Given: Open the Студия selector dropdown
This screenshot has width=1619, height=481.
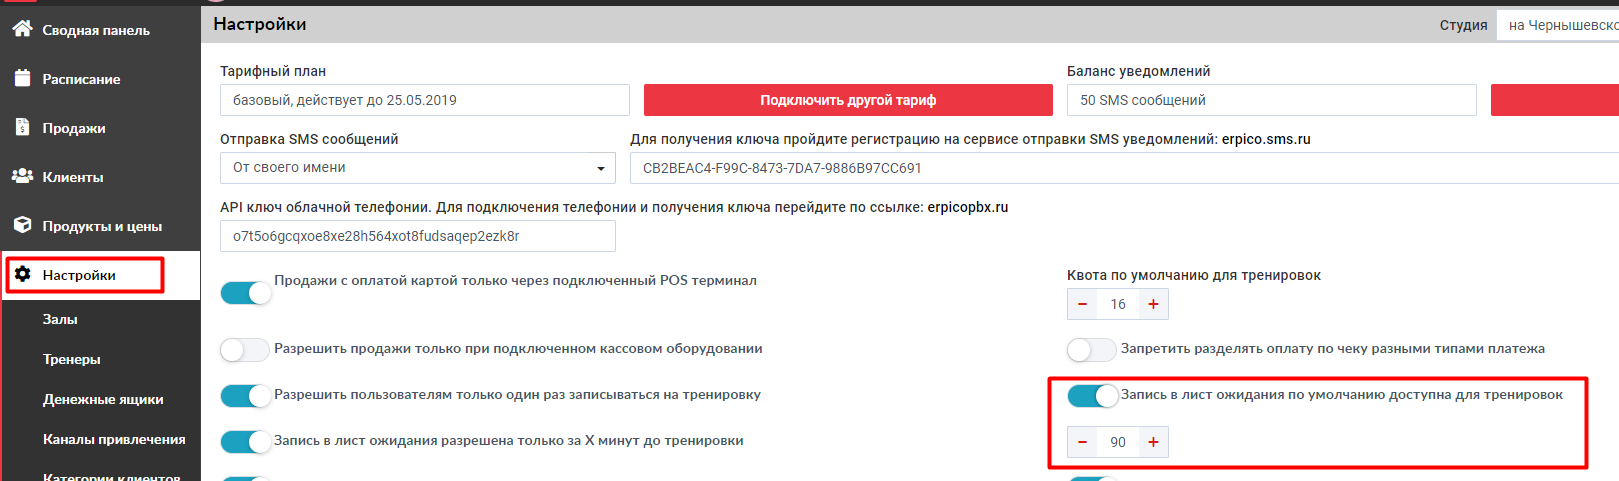Looking at the screenshot, I should [x=1557, y=25].
